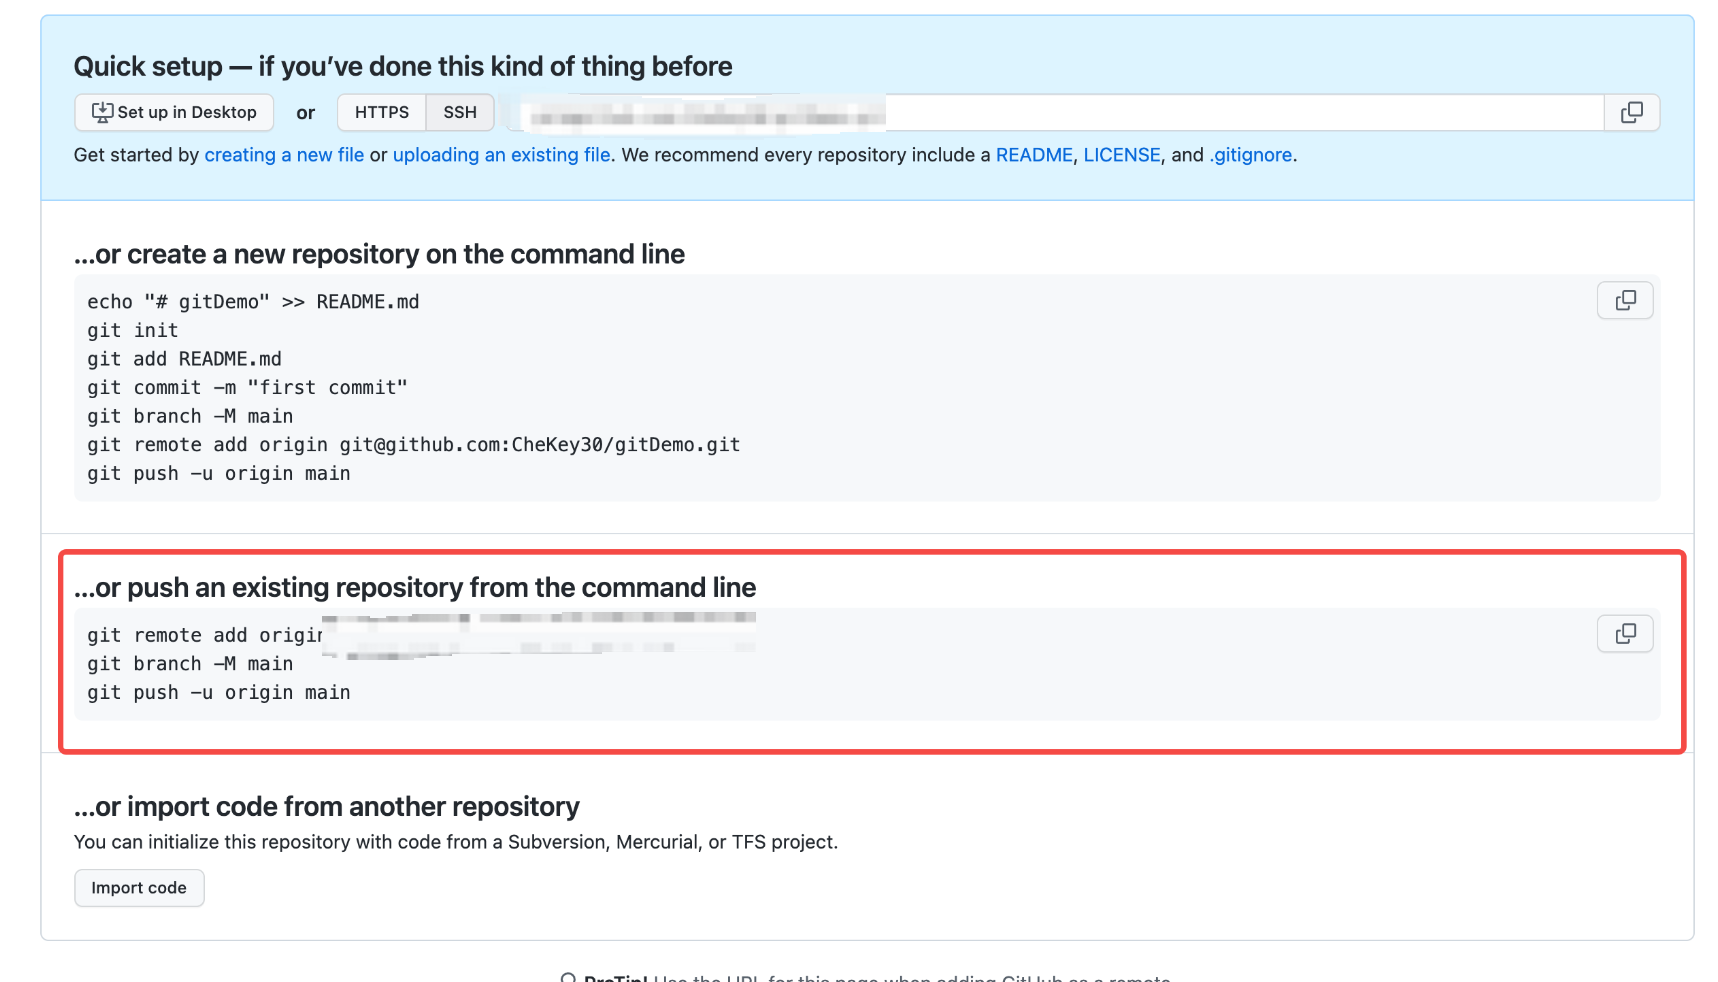Image resolution: width=1718 pixels, height=982 pixels.
Task: Open the README recommendation link
Action: pyautogui.click(x=1034, y=155)
